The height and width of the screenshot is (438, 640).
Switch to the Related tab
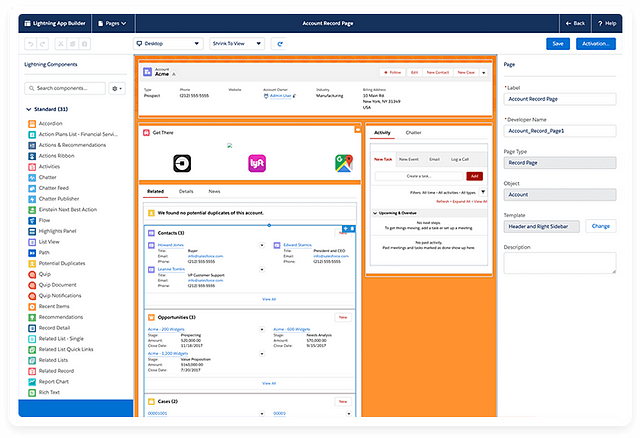click(x=156, y=191)
